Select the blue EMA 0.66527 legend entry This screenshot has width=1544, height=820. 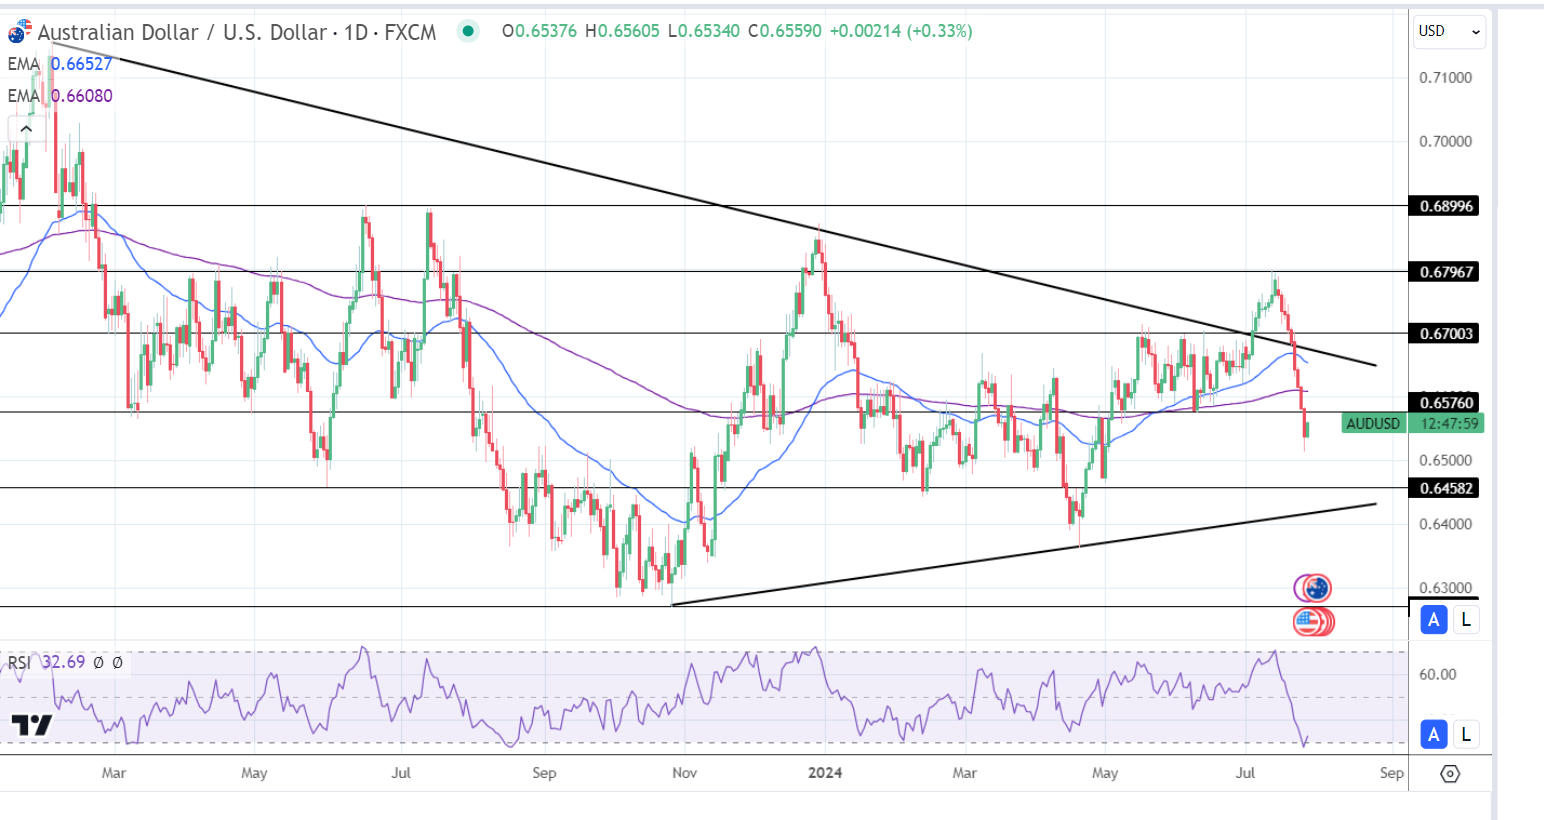[x=60, y=64]
